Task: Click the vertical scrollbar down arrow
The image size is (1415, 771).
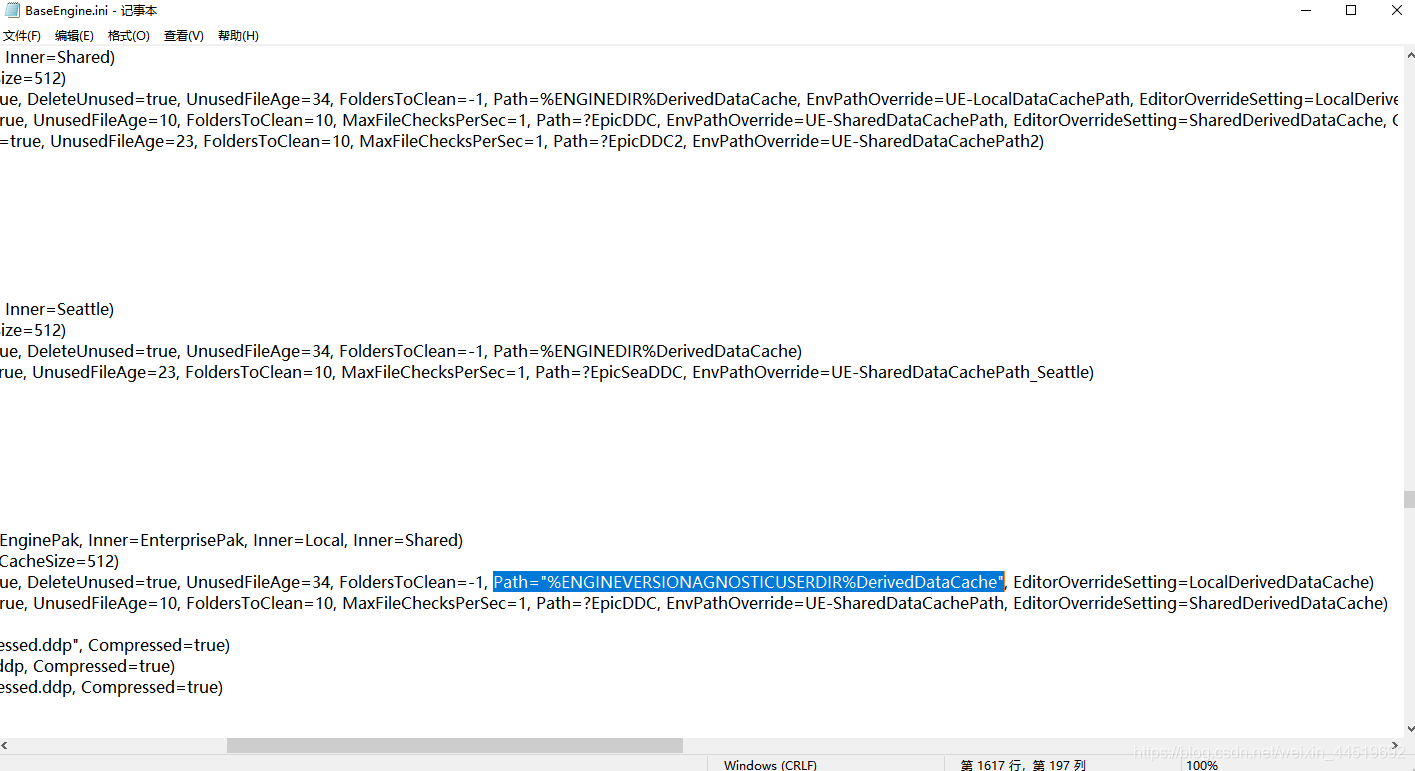Action: click(x=1408, y=729)
